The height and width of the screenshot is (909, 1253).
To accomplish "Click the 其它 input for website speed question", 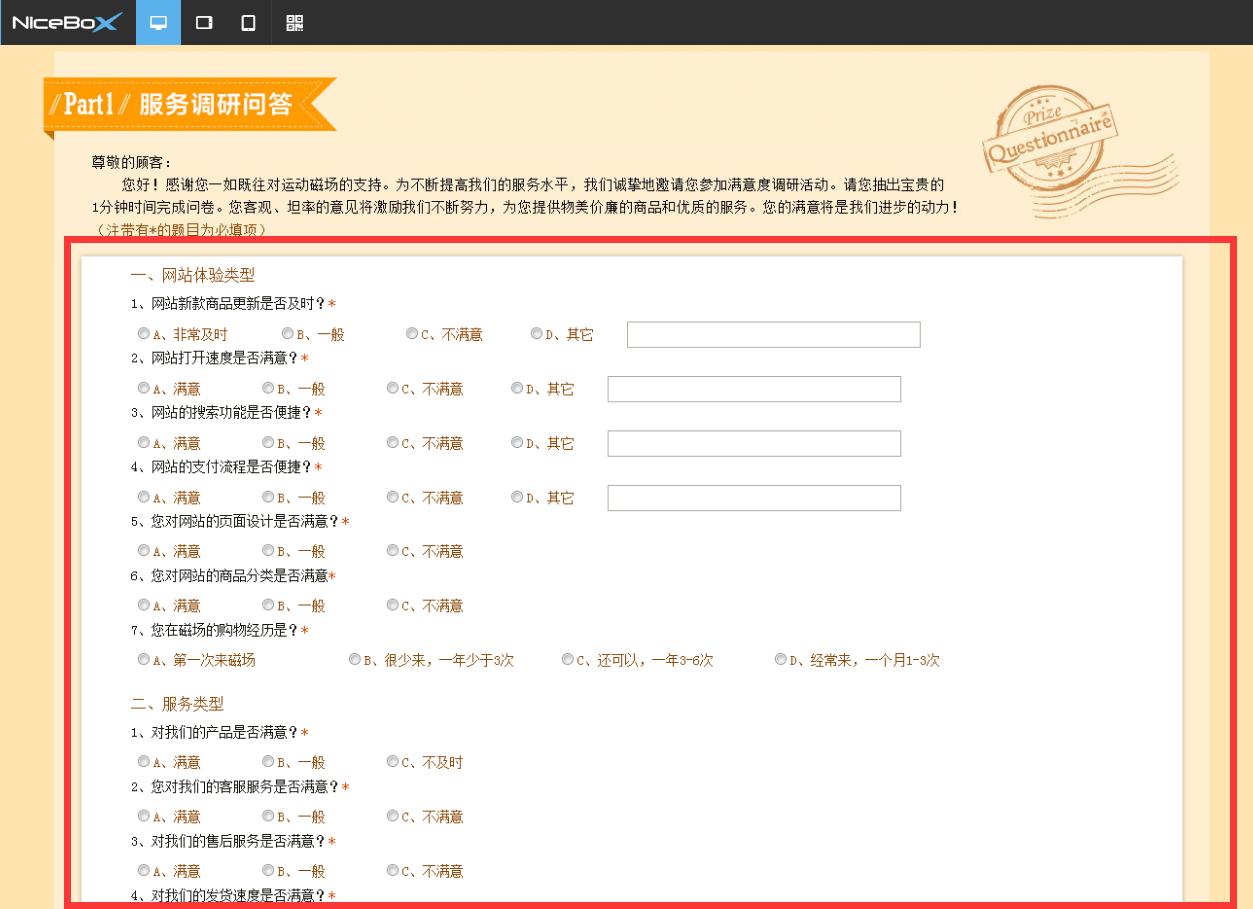I will pos(753,389).
